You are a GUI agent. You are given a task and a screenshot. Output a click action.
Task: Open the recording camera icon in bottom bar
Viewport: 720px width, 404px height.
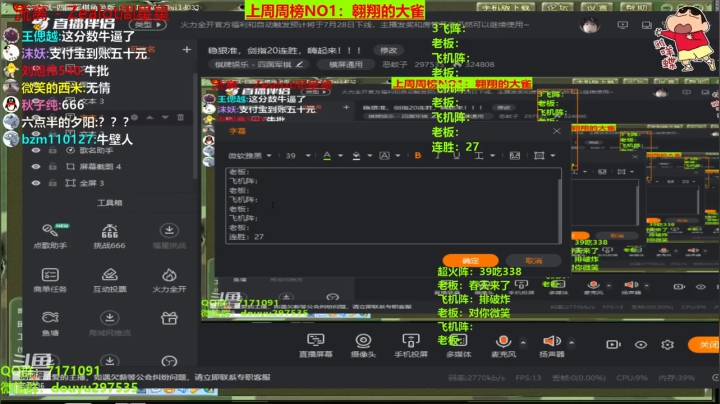[613, 344]
